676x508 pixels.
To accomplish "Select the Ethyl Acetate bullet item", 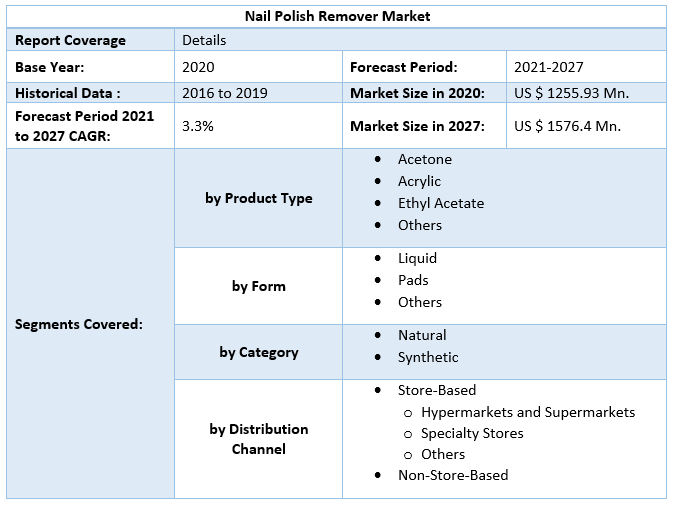I will click(x=440, y=203).
